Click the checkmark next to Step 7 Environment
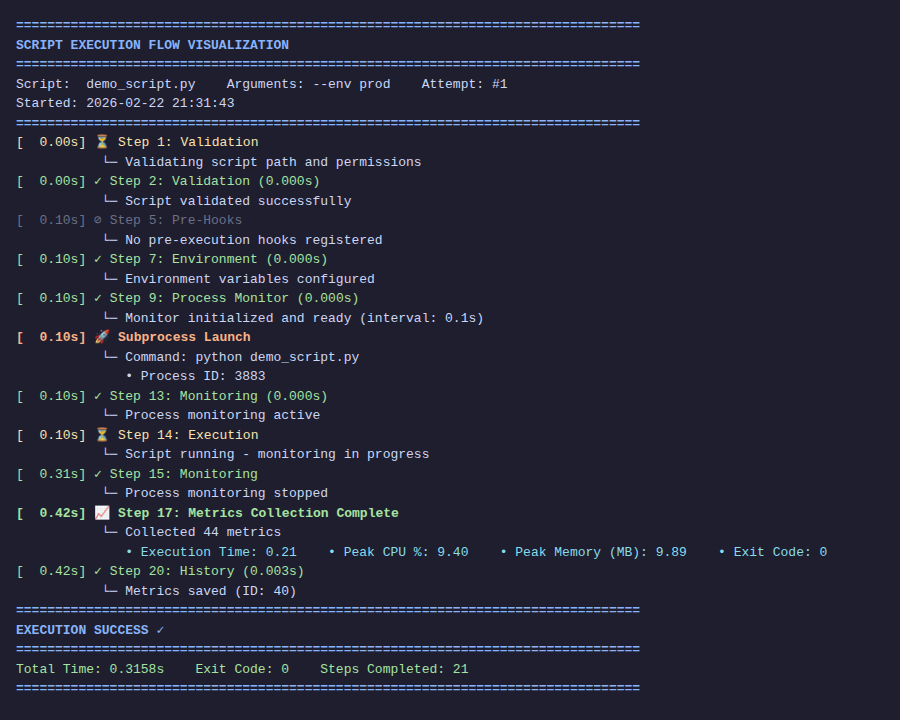 point(98,259)
